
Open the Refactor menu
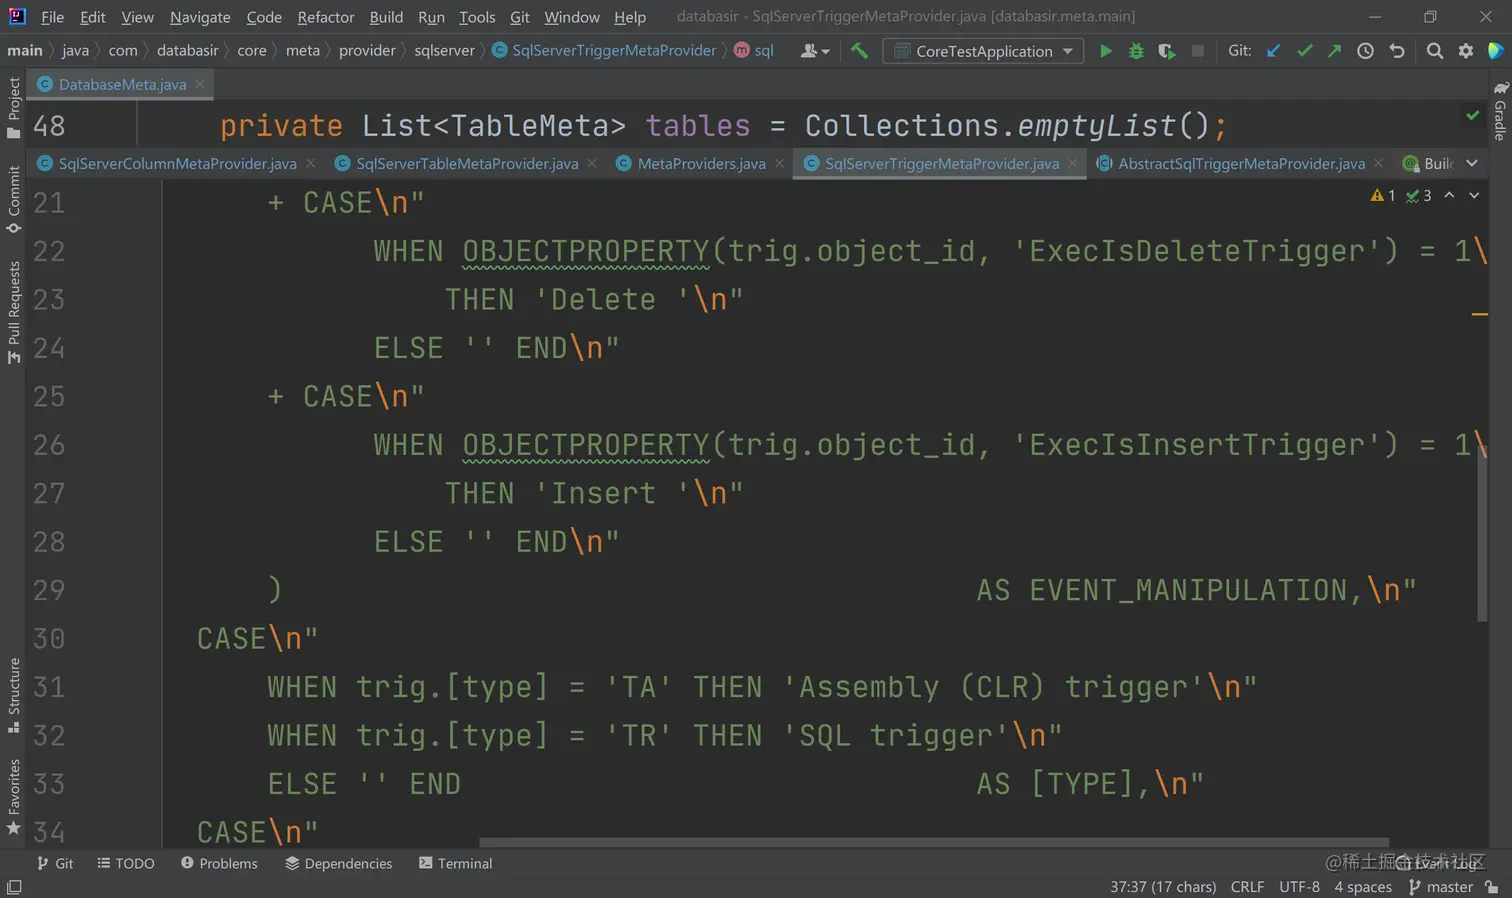tap(326, 17)
